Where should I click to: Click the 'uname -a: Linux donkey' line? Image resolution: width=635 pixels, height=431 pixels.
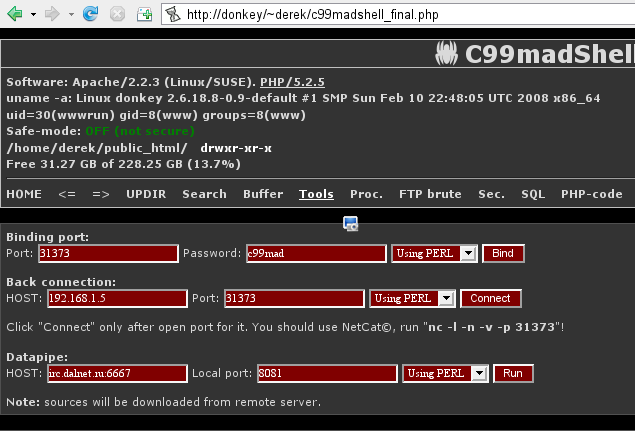[x=303, y=98]
